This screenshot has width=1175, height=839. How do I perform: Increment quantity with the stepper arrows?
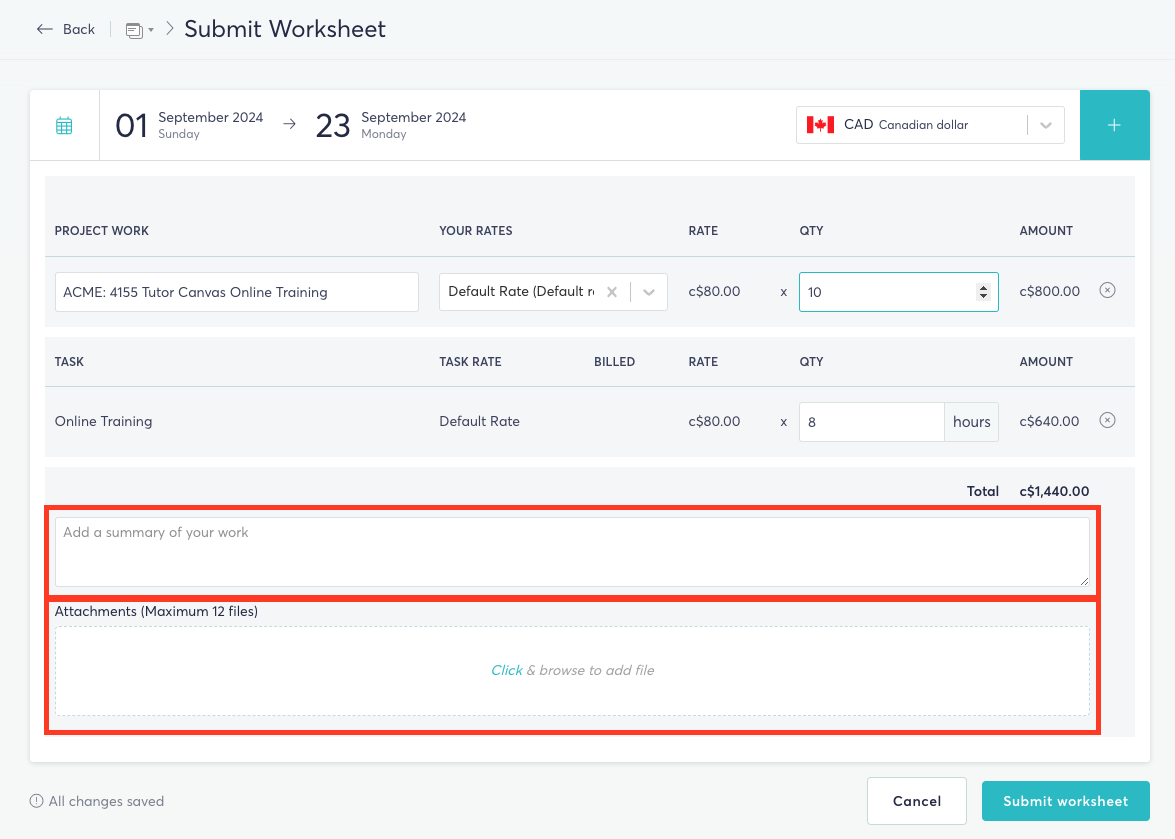click(x=985, y=291)
